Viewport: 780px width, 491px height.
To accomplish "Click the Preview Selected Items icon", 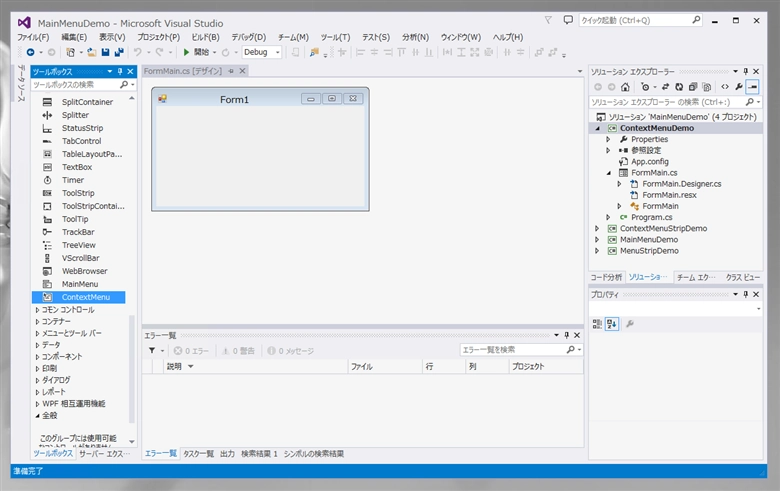I will click(x=753, y=87).
